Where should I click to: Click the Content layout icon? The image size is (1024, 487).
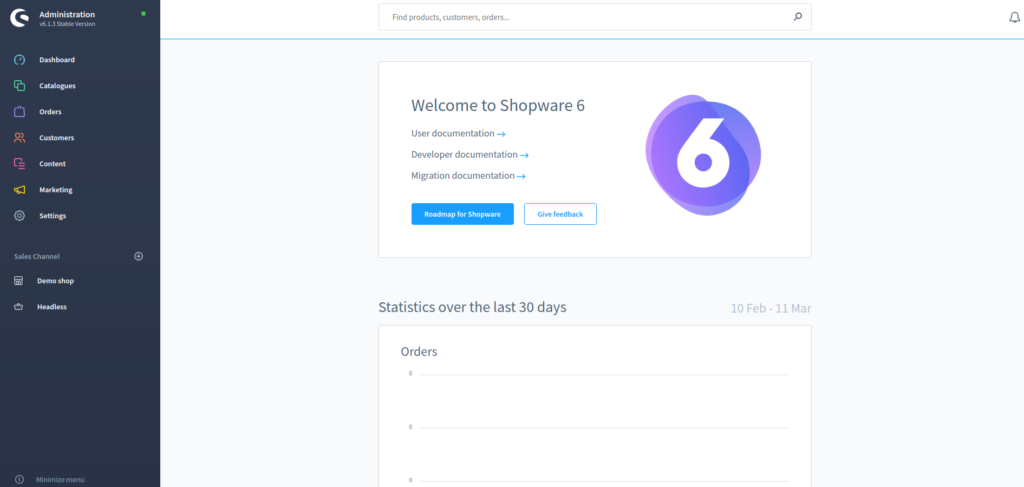20,164
